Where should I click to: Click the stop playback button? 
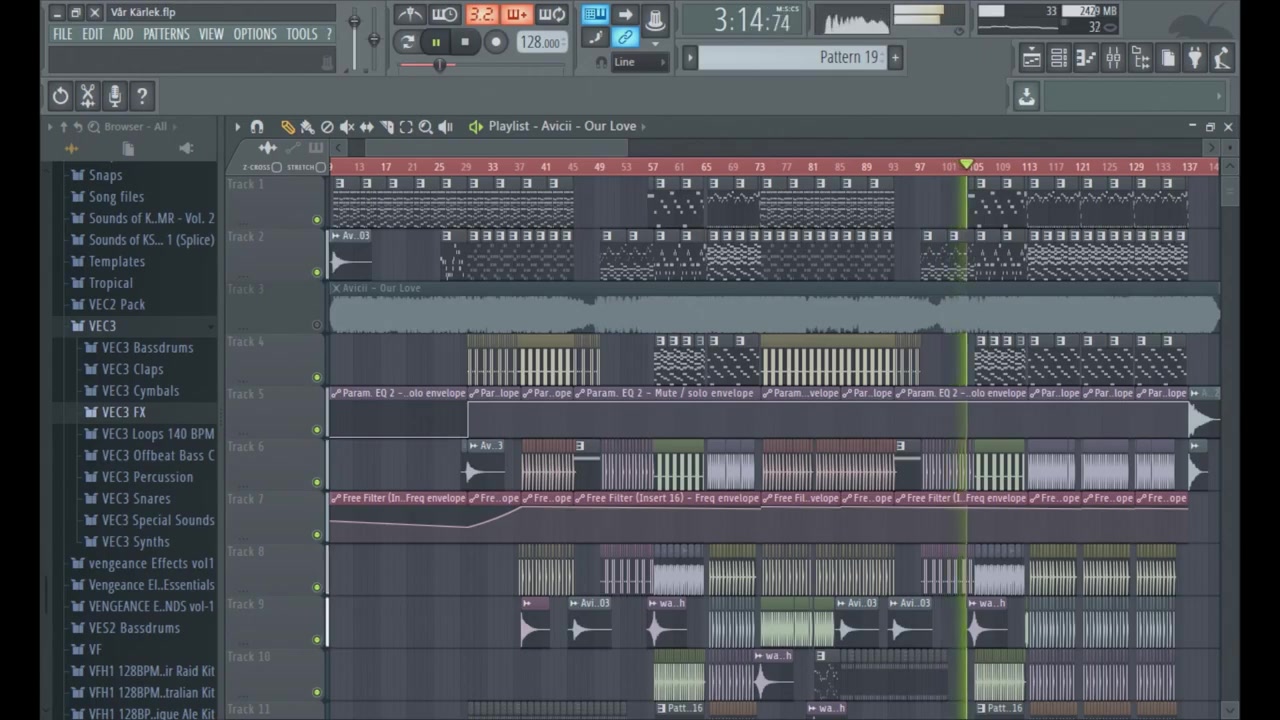[x=465, y=42]
